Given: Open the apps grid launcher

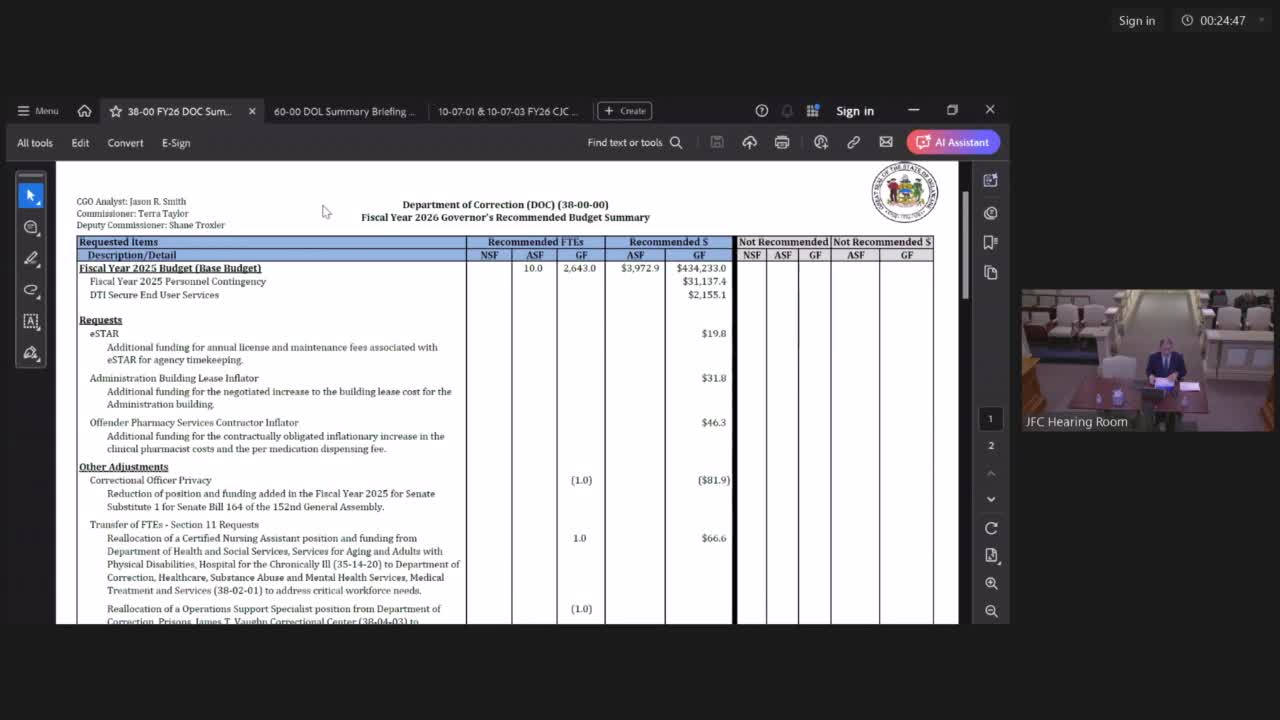Looking at the screenshot, I should (x=813, y=111).
